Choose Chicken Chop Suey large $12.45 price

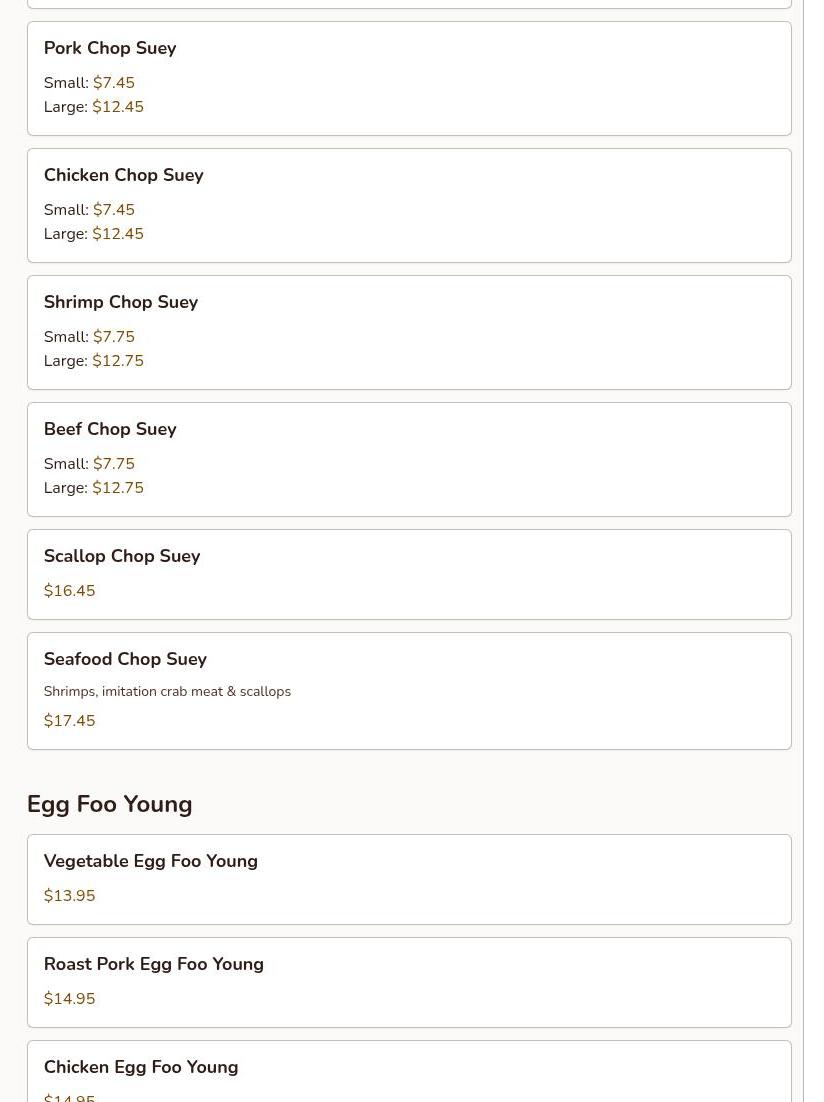pos(117,234)
